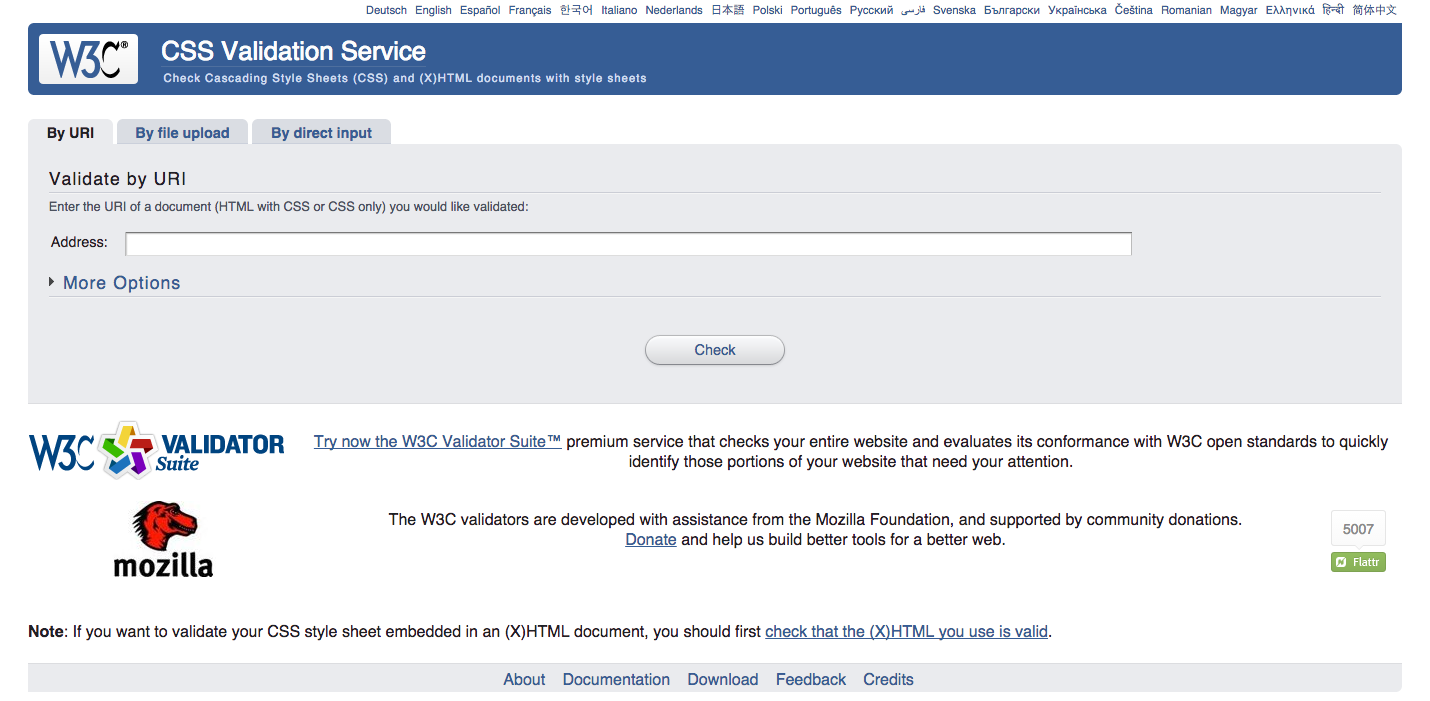Click the green Flattr button
Screen dimensions: 1430x701
click(1358, 562)
